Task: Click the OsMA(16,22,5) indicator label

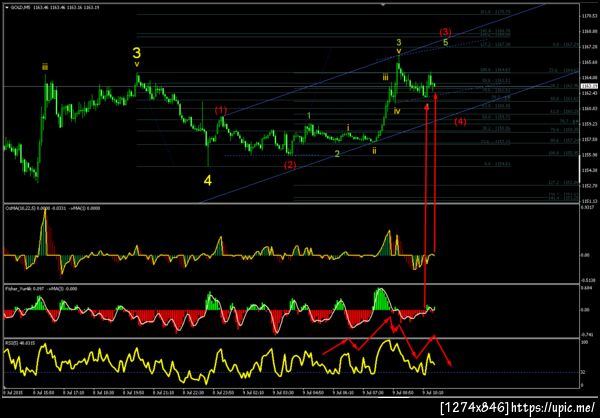Action: pos(52,207)
